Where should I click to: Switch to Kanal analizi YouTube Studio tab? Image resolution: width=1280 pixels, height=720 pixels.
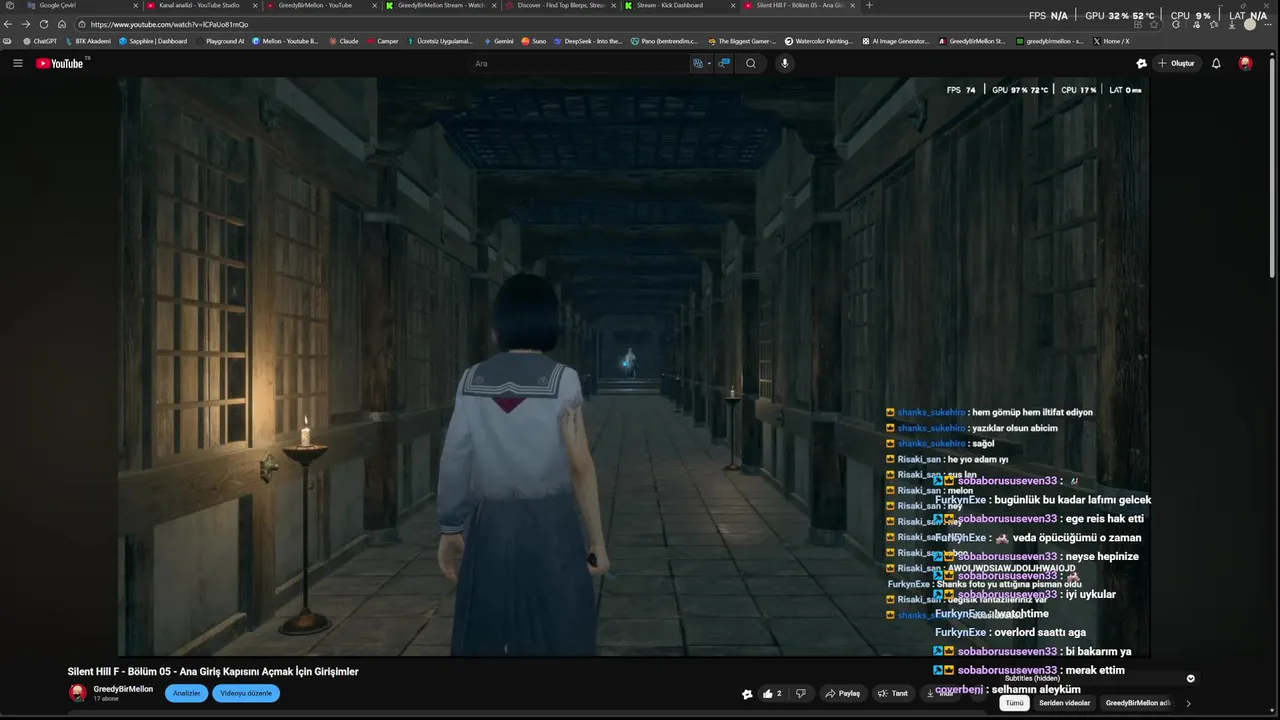point(200,5)
